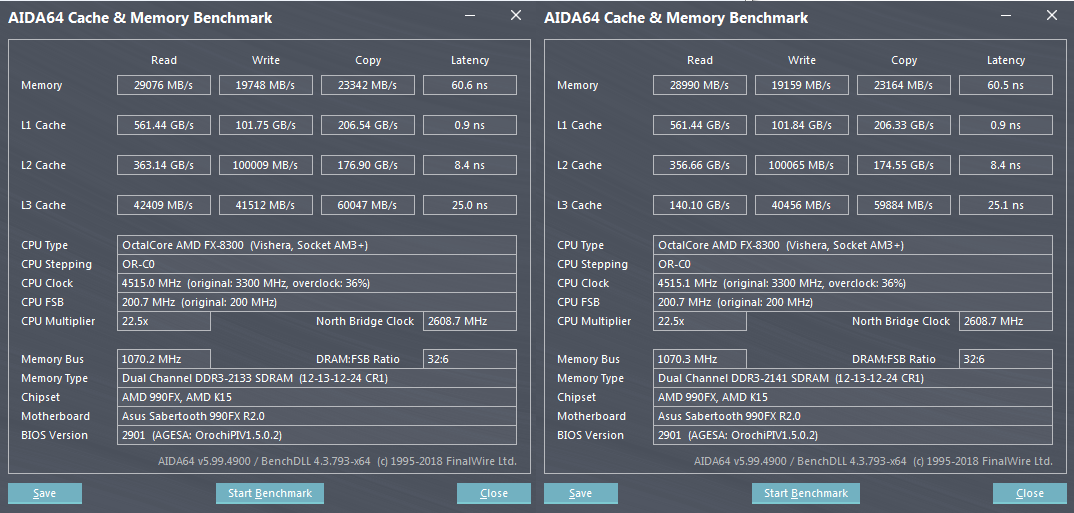Click the 140.10 GB/s L3 Cache Read value
The height and width of the screenshot is (513, 1074).
[700, 205]
